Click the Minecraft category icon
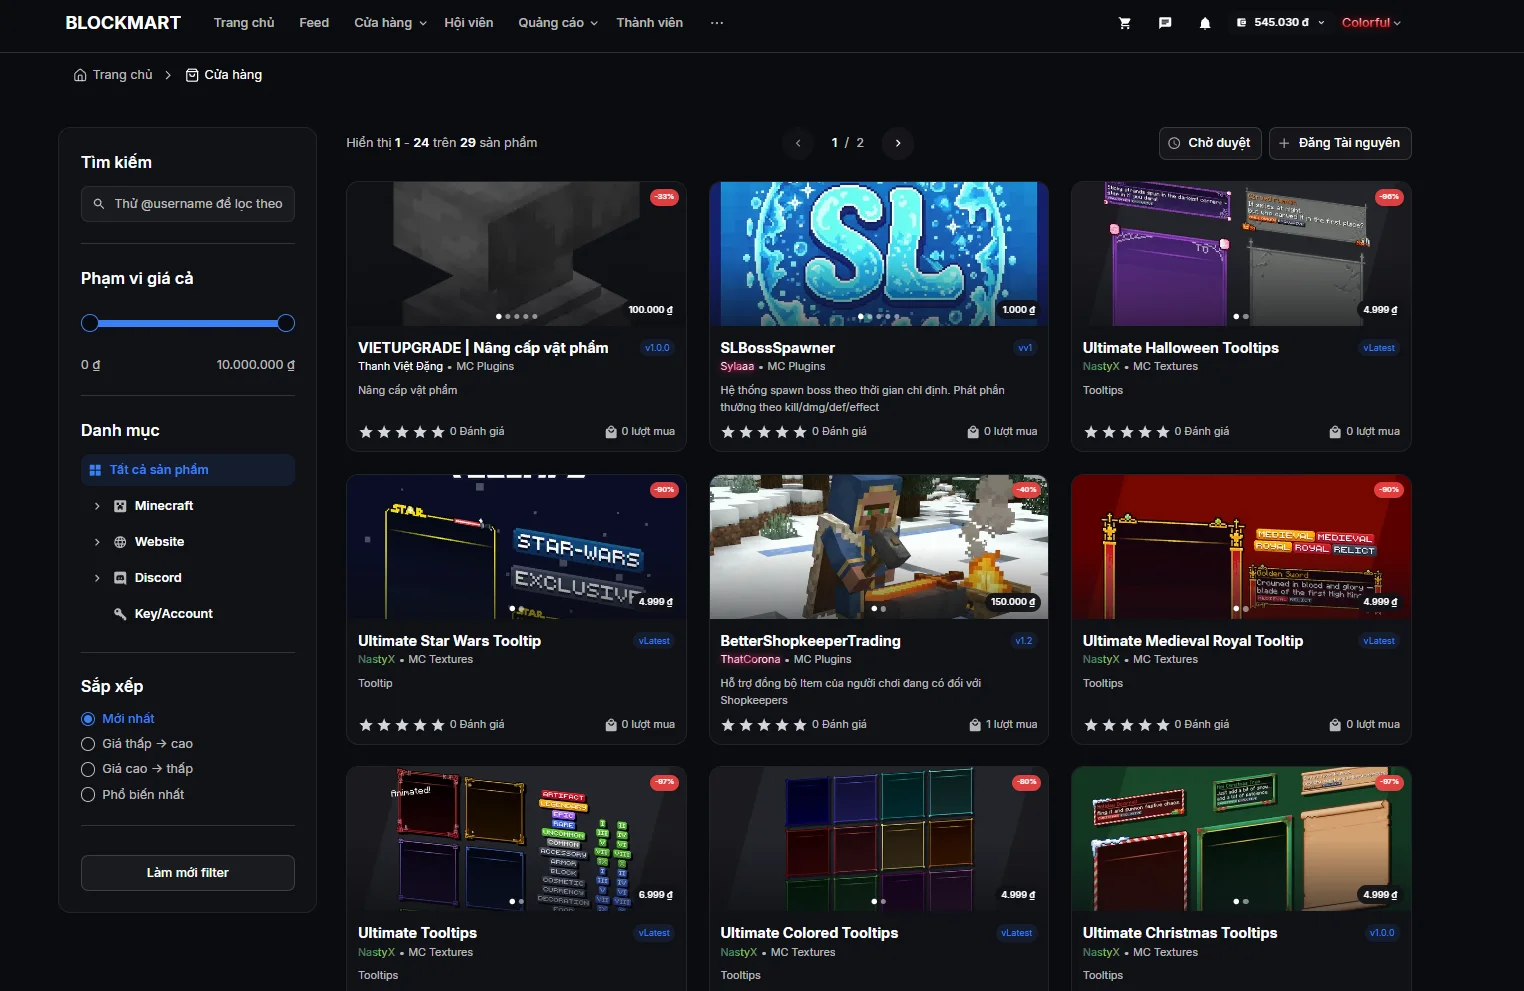Image resolution: width=1524 pixels, height=991 pixels. coord(120,506)
